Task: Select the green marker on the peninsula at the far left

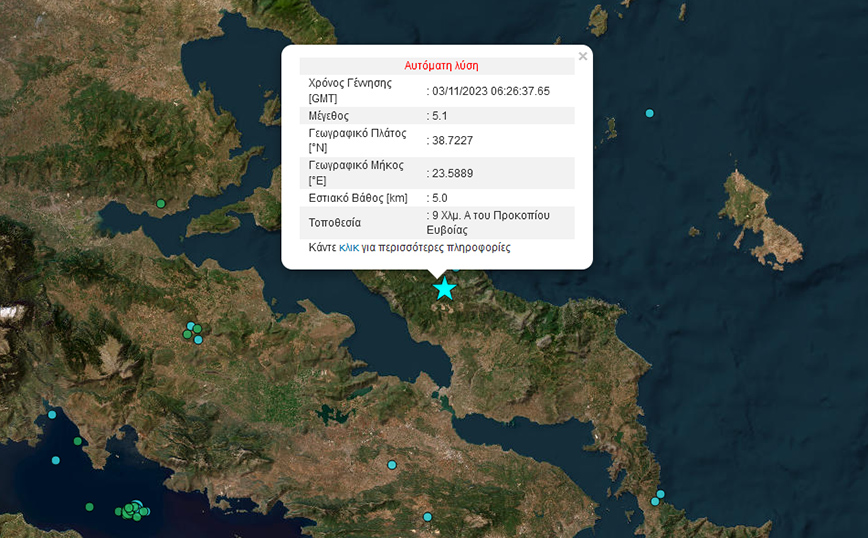Action: [78, 441]
